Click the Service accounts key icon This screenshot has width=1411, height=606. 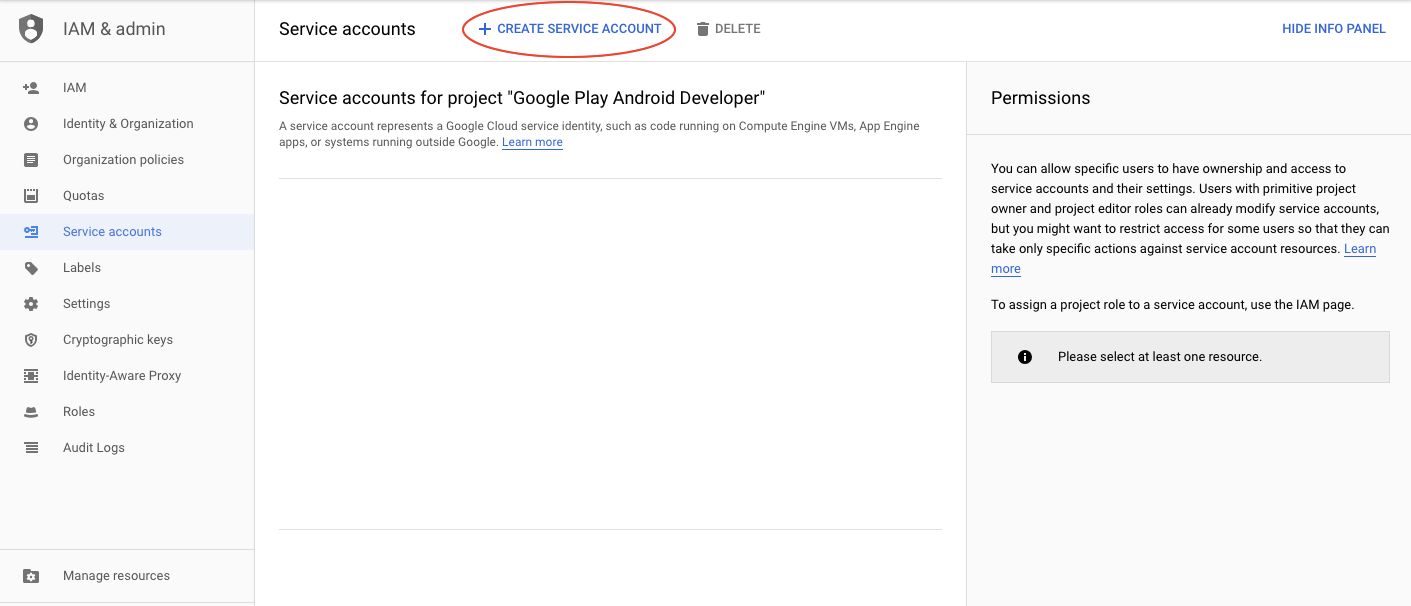click(31, 232)
